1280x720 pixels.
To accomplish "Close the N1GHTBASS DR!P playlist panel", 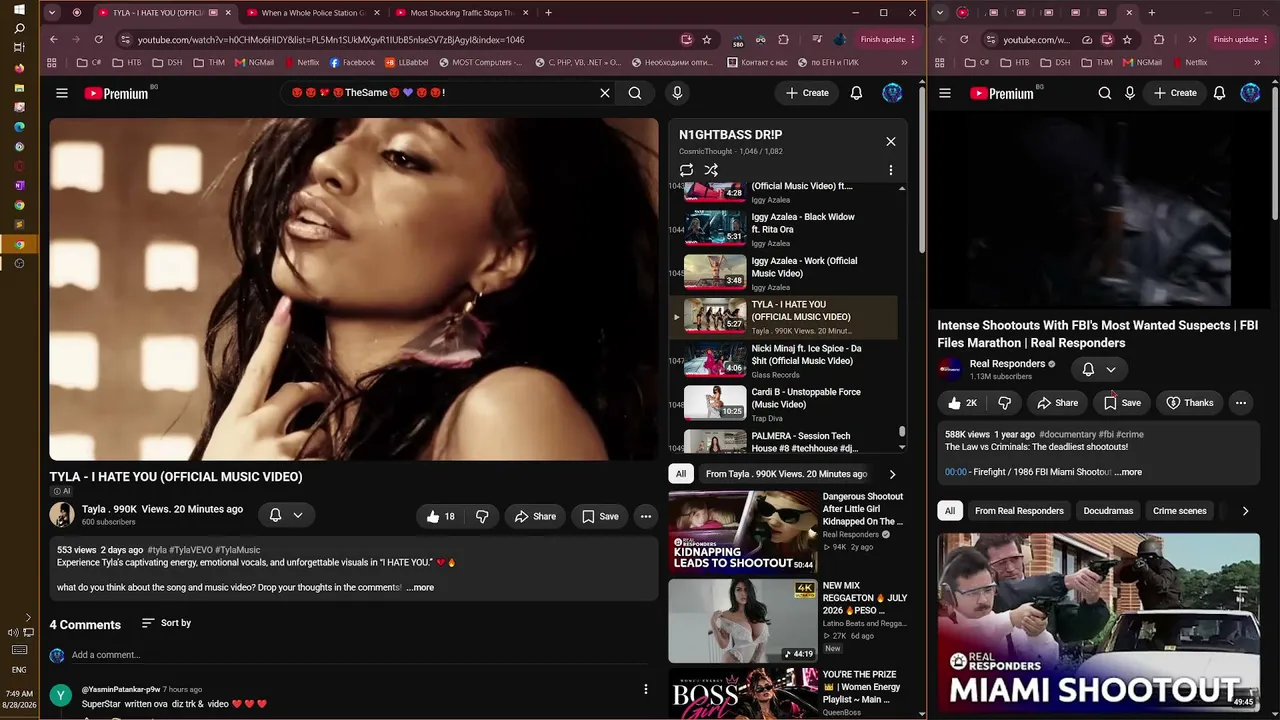I will [x=891, y=141].
